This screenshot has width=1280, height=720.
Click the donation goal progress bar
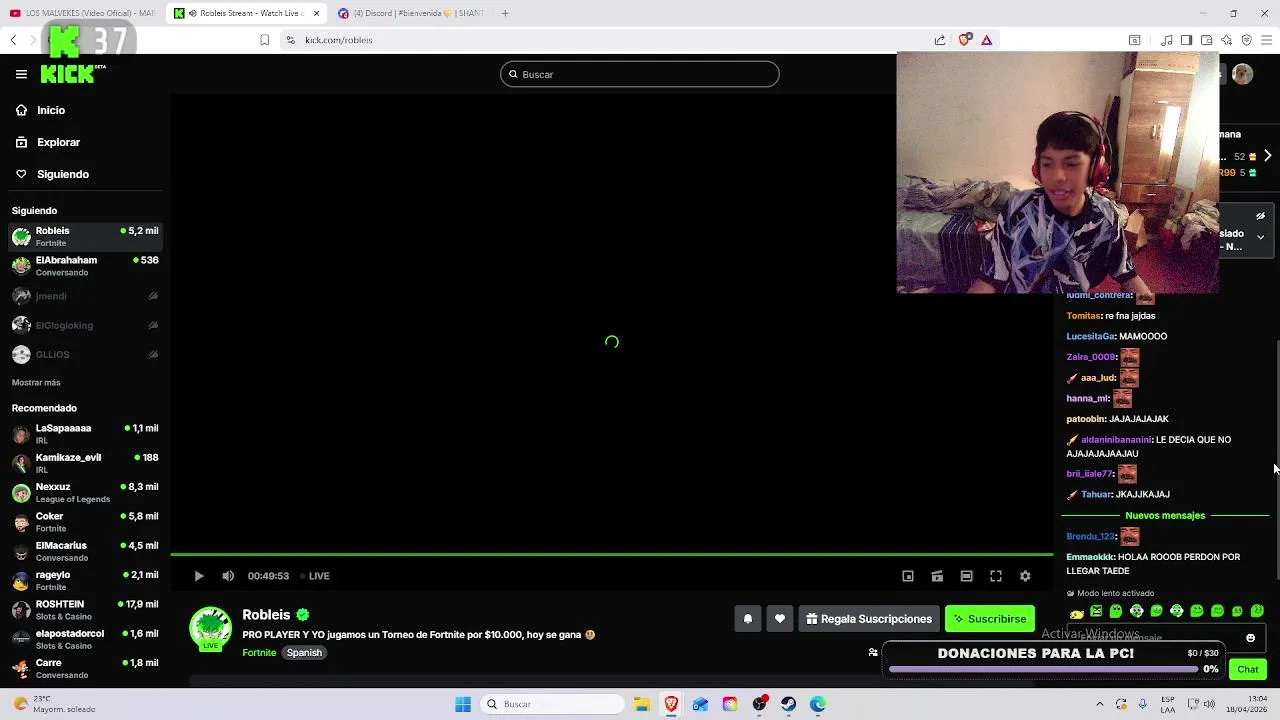pyautogui.click(x=1042, y=669)
